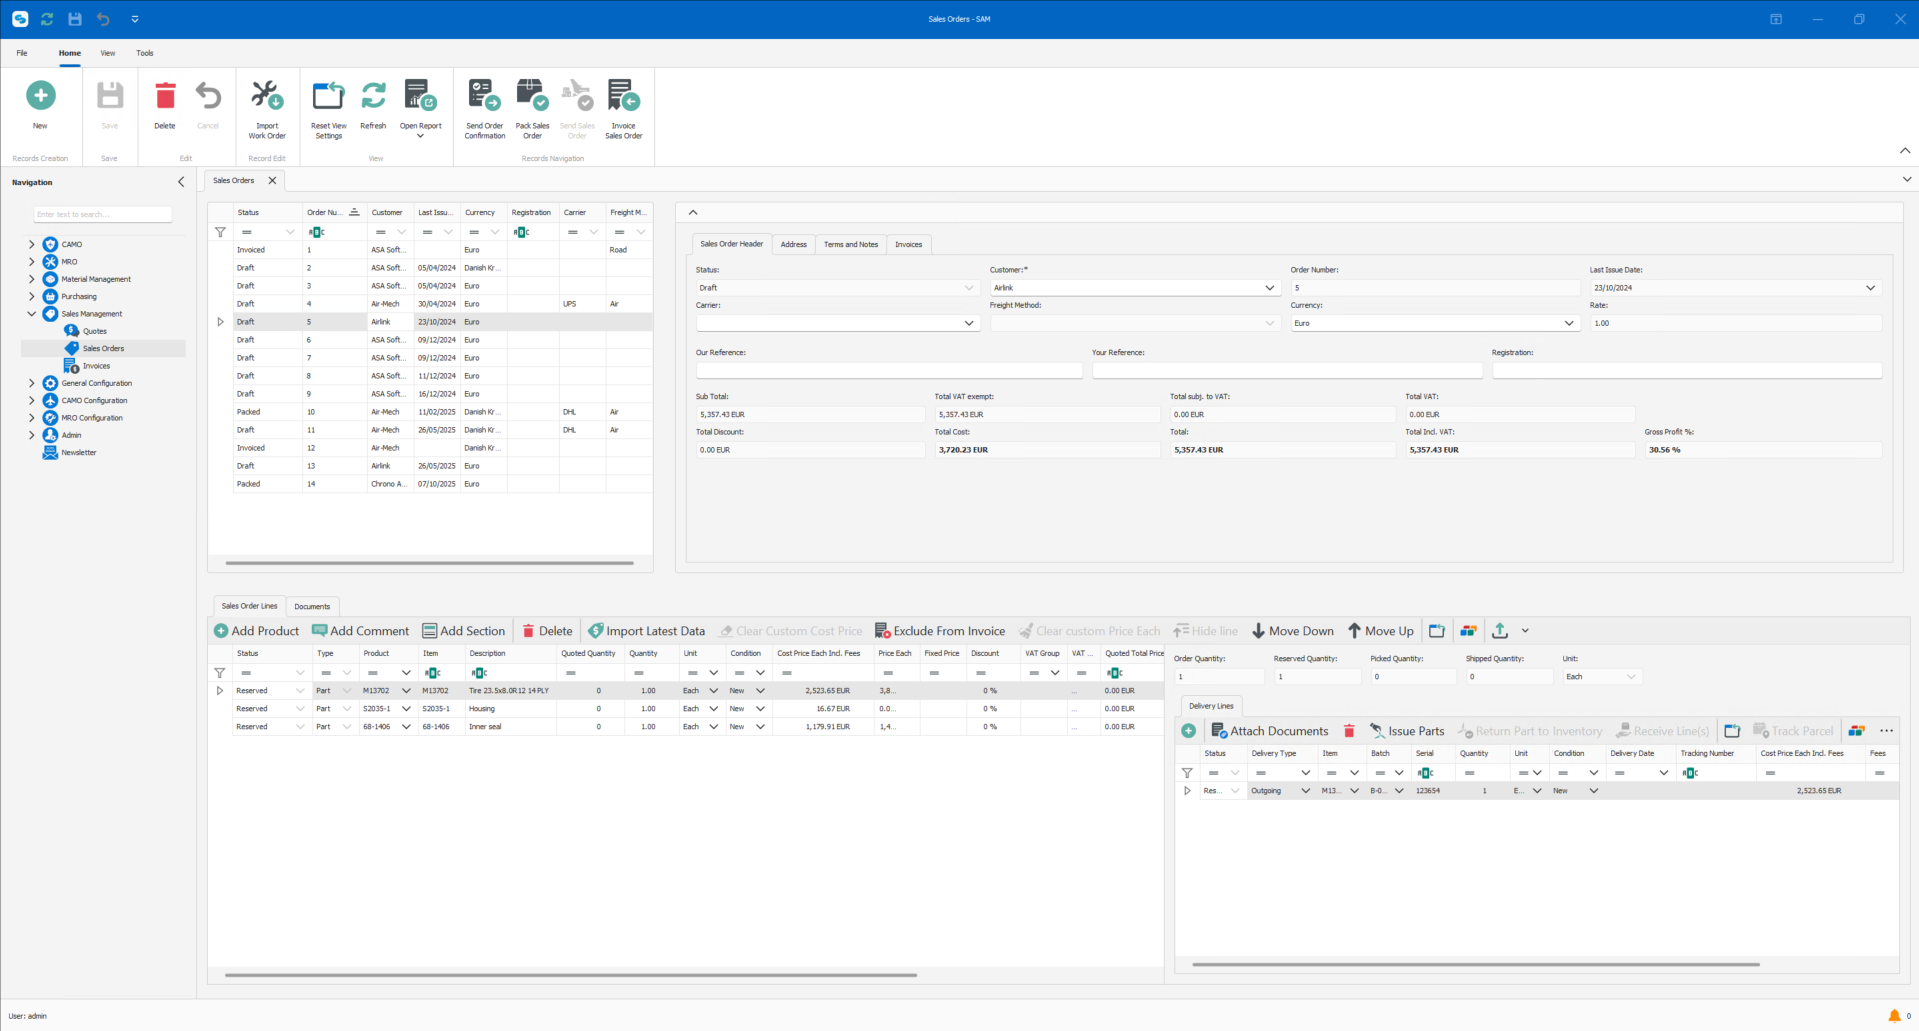Open the Customer dropdown showing Airlink
This screenshot has height=1031, width=1919.
[x=1270, y=288]
